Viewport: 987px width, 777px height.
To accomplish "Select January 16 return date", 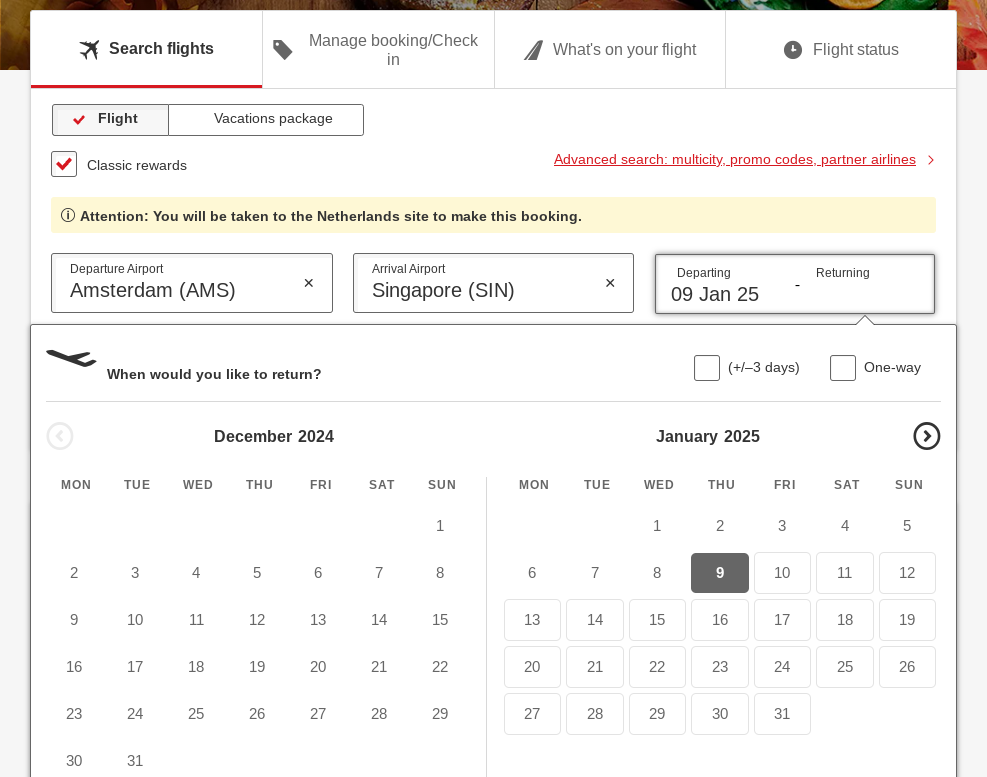I will point(720,620).
